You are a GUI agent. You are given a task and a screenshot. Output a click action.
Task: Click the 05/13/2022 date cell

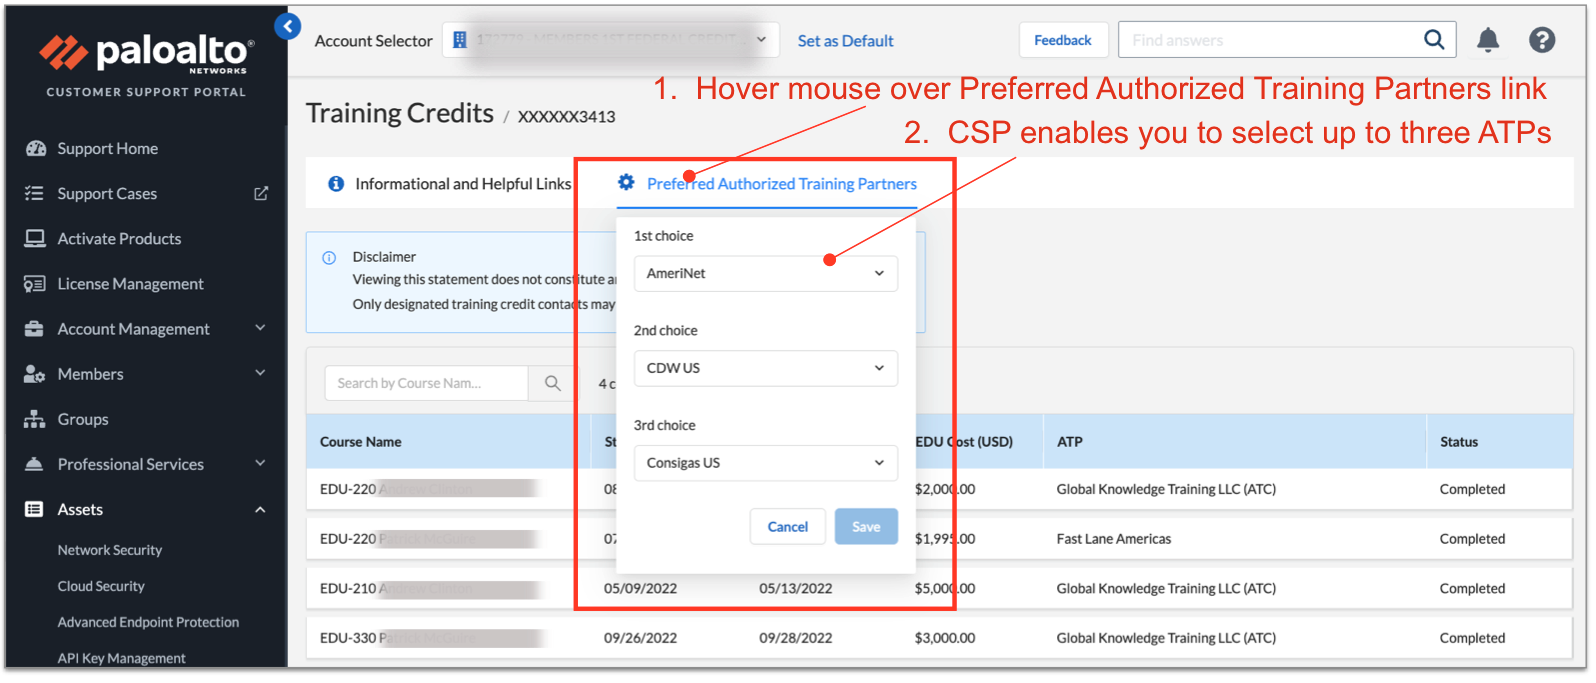(x=796, y=589)
